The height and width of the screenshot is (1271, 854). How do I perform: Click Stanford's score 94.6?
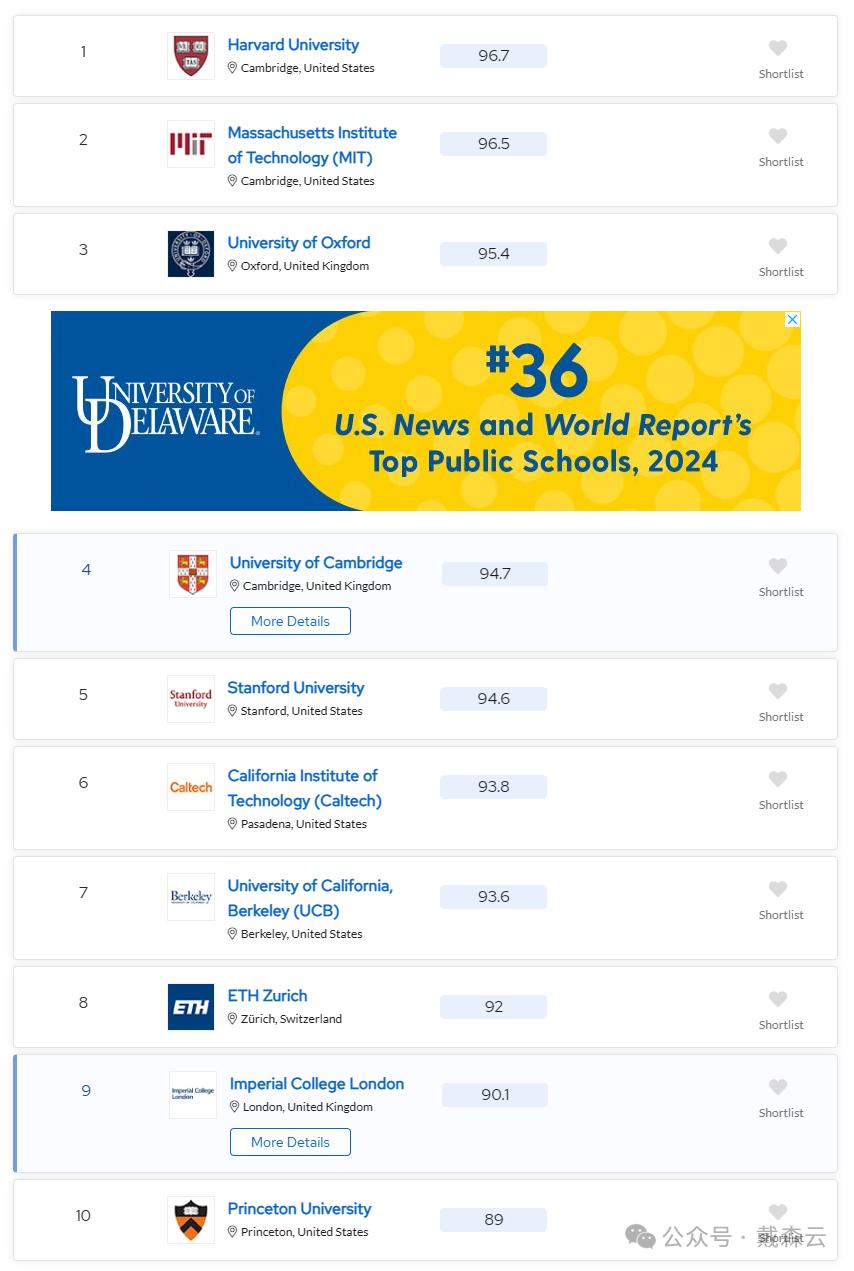pos(493,699)
